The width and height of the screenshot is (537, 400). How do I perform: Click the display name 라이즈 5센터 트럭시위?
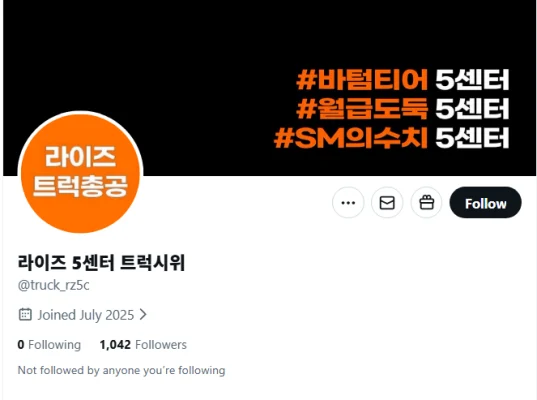[x=101, y=263]
